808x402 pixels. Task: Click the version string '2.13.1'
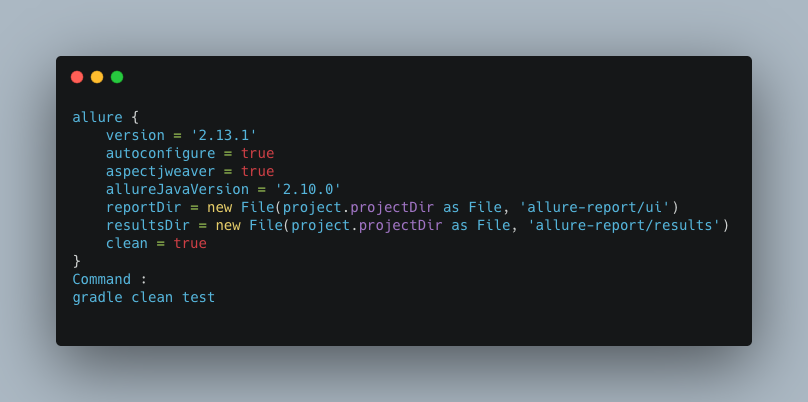(224, 136)
